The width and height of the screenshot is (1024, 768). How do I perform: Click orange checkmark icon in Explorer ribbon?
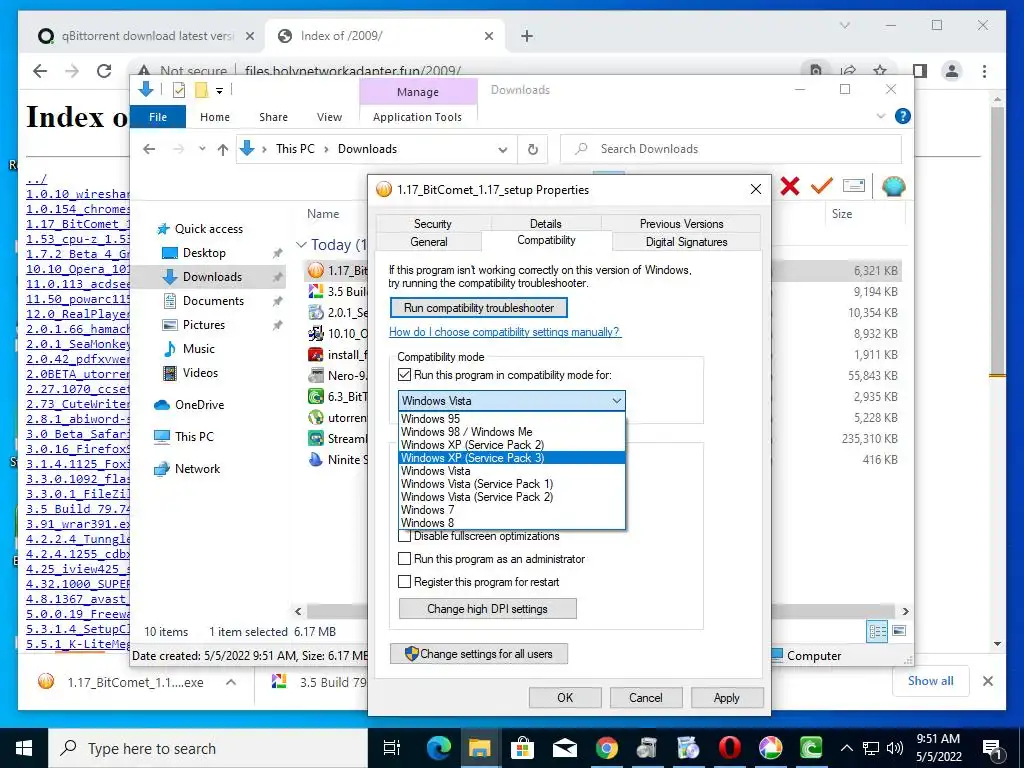click(x=821, y=187)
